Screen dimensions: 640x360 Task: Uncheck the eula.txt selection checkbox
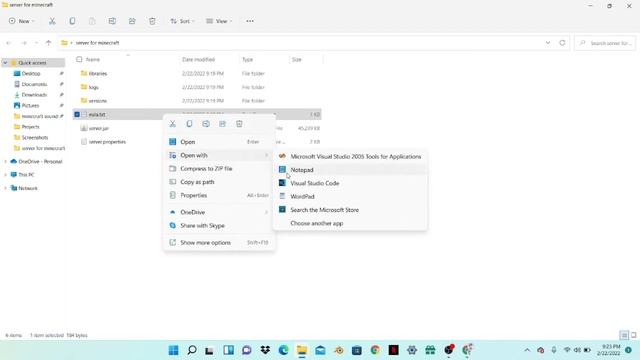click(x=77, y=115)
